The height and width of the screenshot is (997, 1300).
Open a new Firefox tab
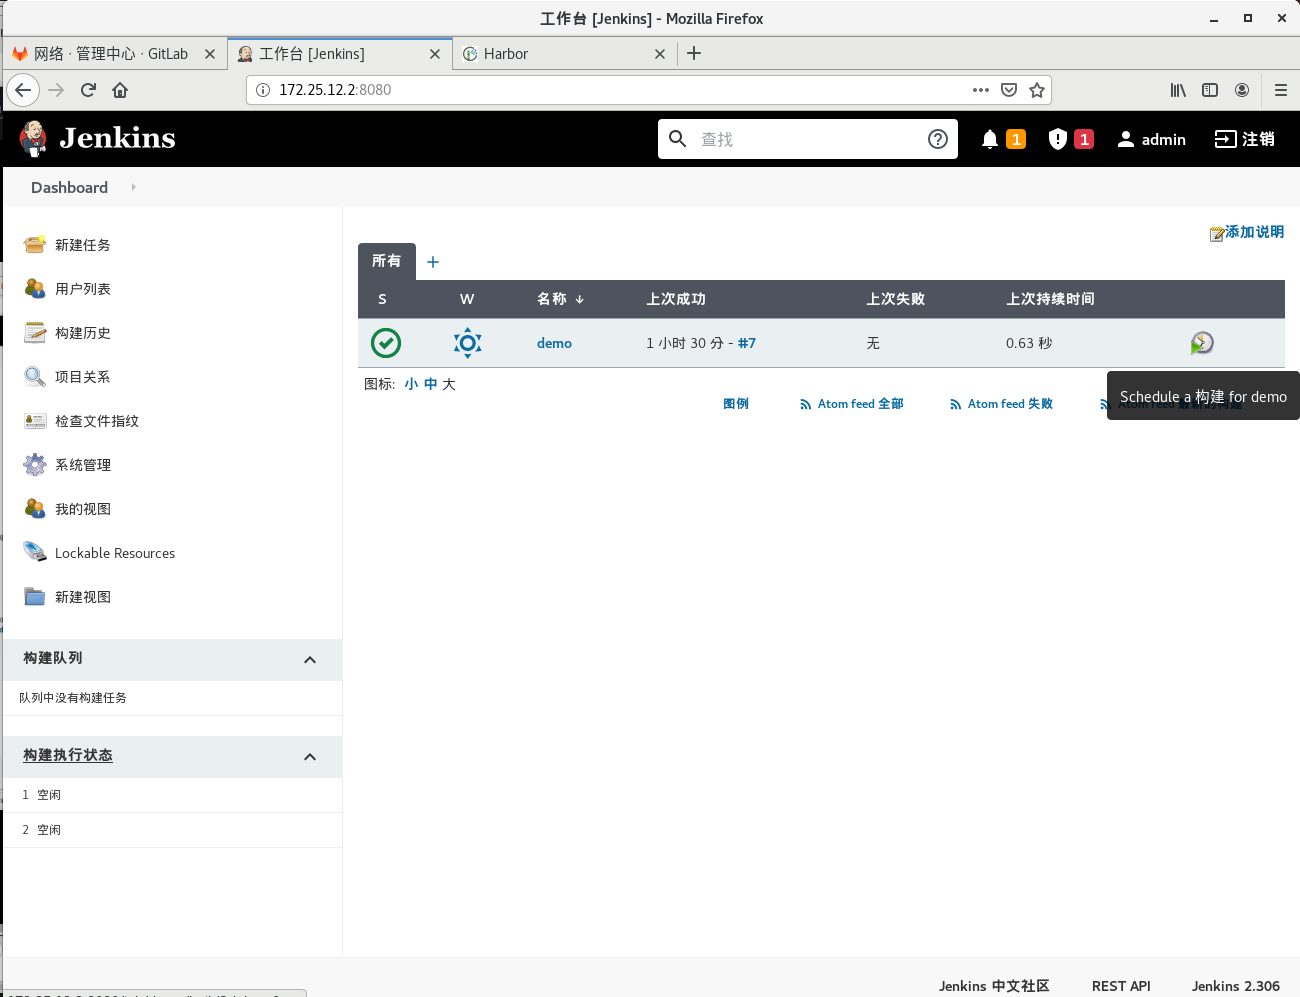(694, 53)
